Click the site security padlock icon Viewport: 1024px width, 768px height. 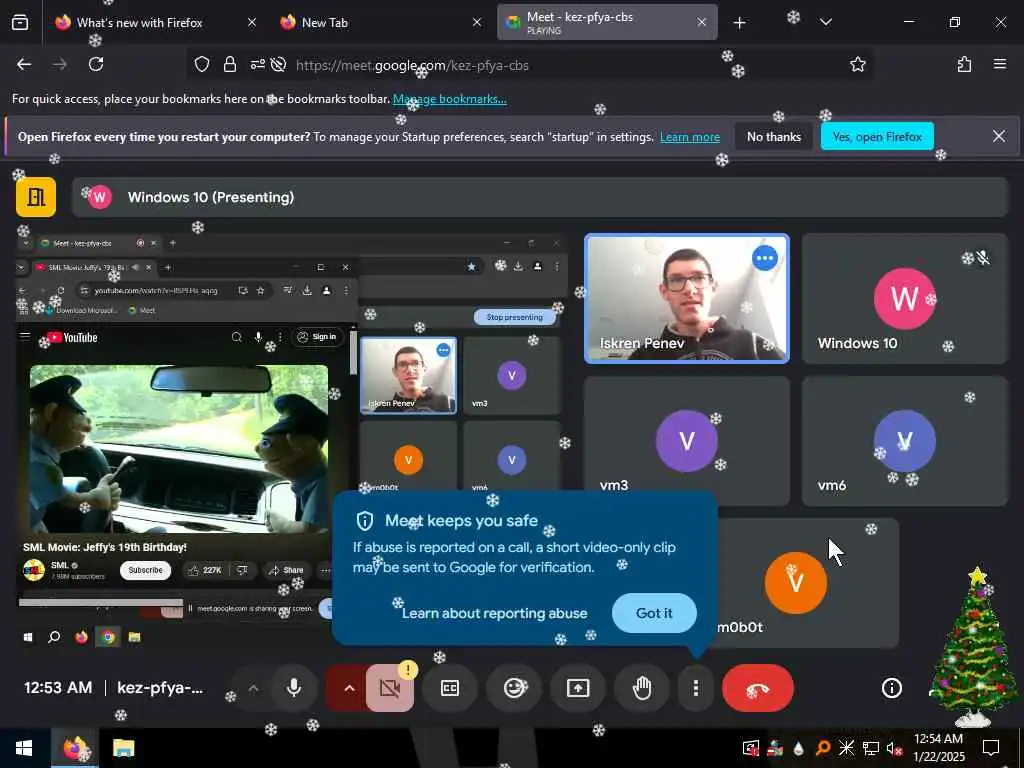pos(230,65)
